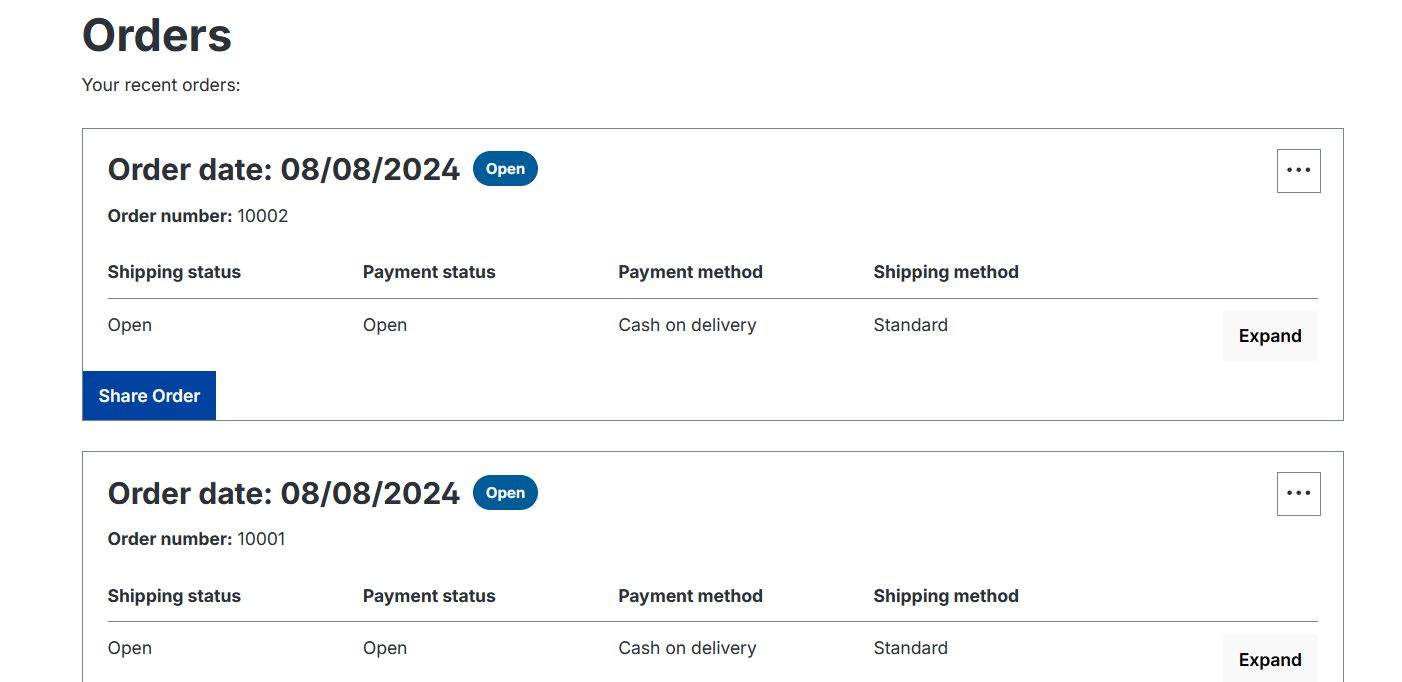The height and width of the screenshot is (682, 1402).
Task: Click the 'Your recent orders:' subtitle
Action: click(x=161, y=85)
